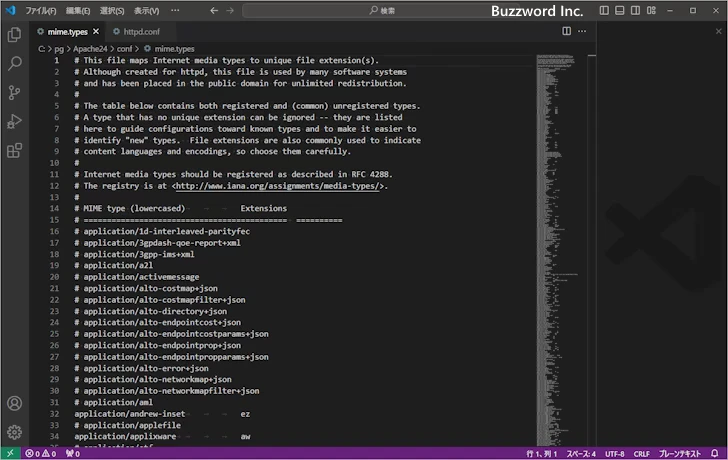The height and width of the screenshot is (460, 728).
Task: Open the Accounts menu icon
Action: (14, 404)
